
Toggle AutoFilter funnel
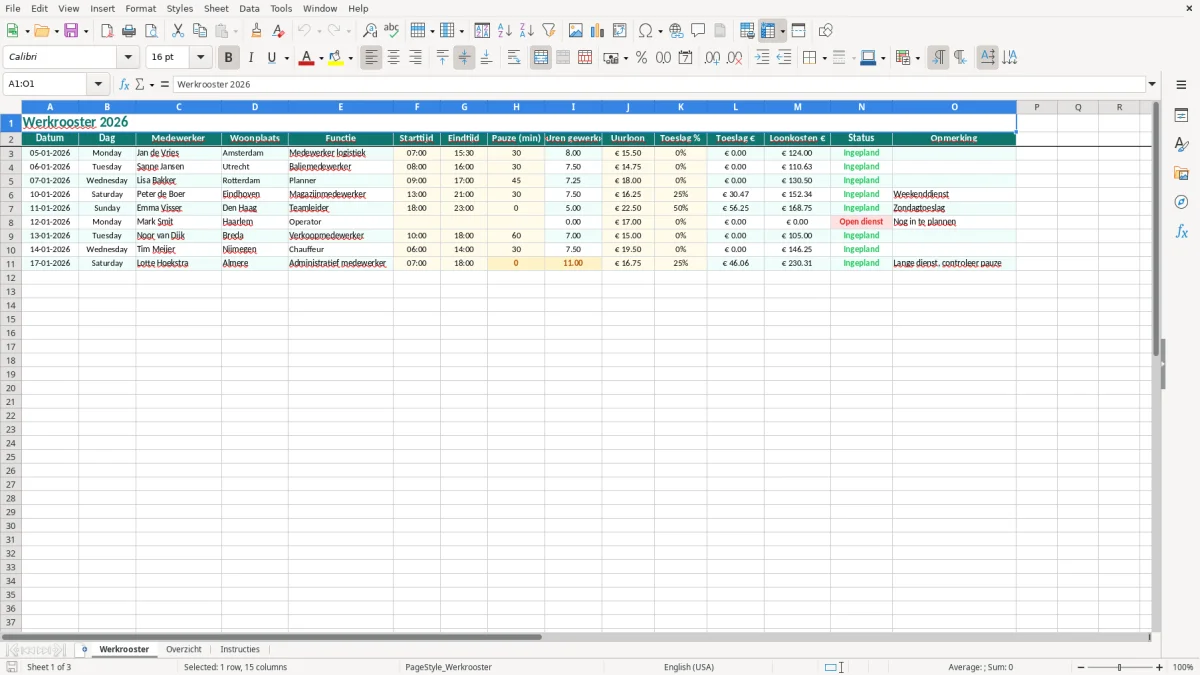549,31
